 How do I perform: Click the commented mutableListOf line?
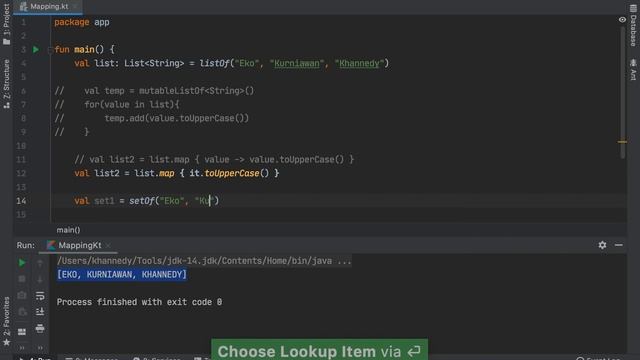tap(154, 91)
